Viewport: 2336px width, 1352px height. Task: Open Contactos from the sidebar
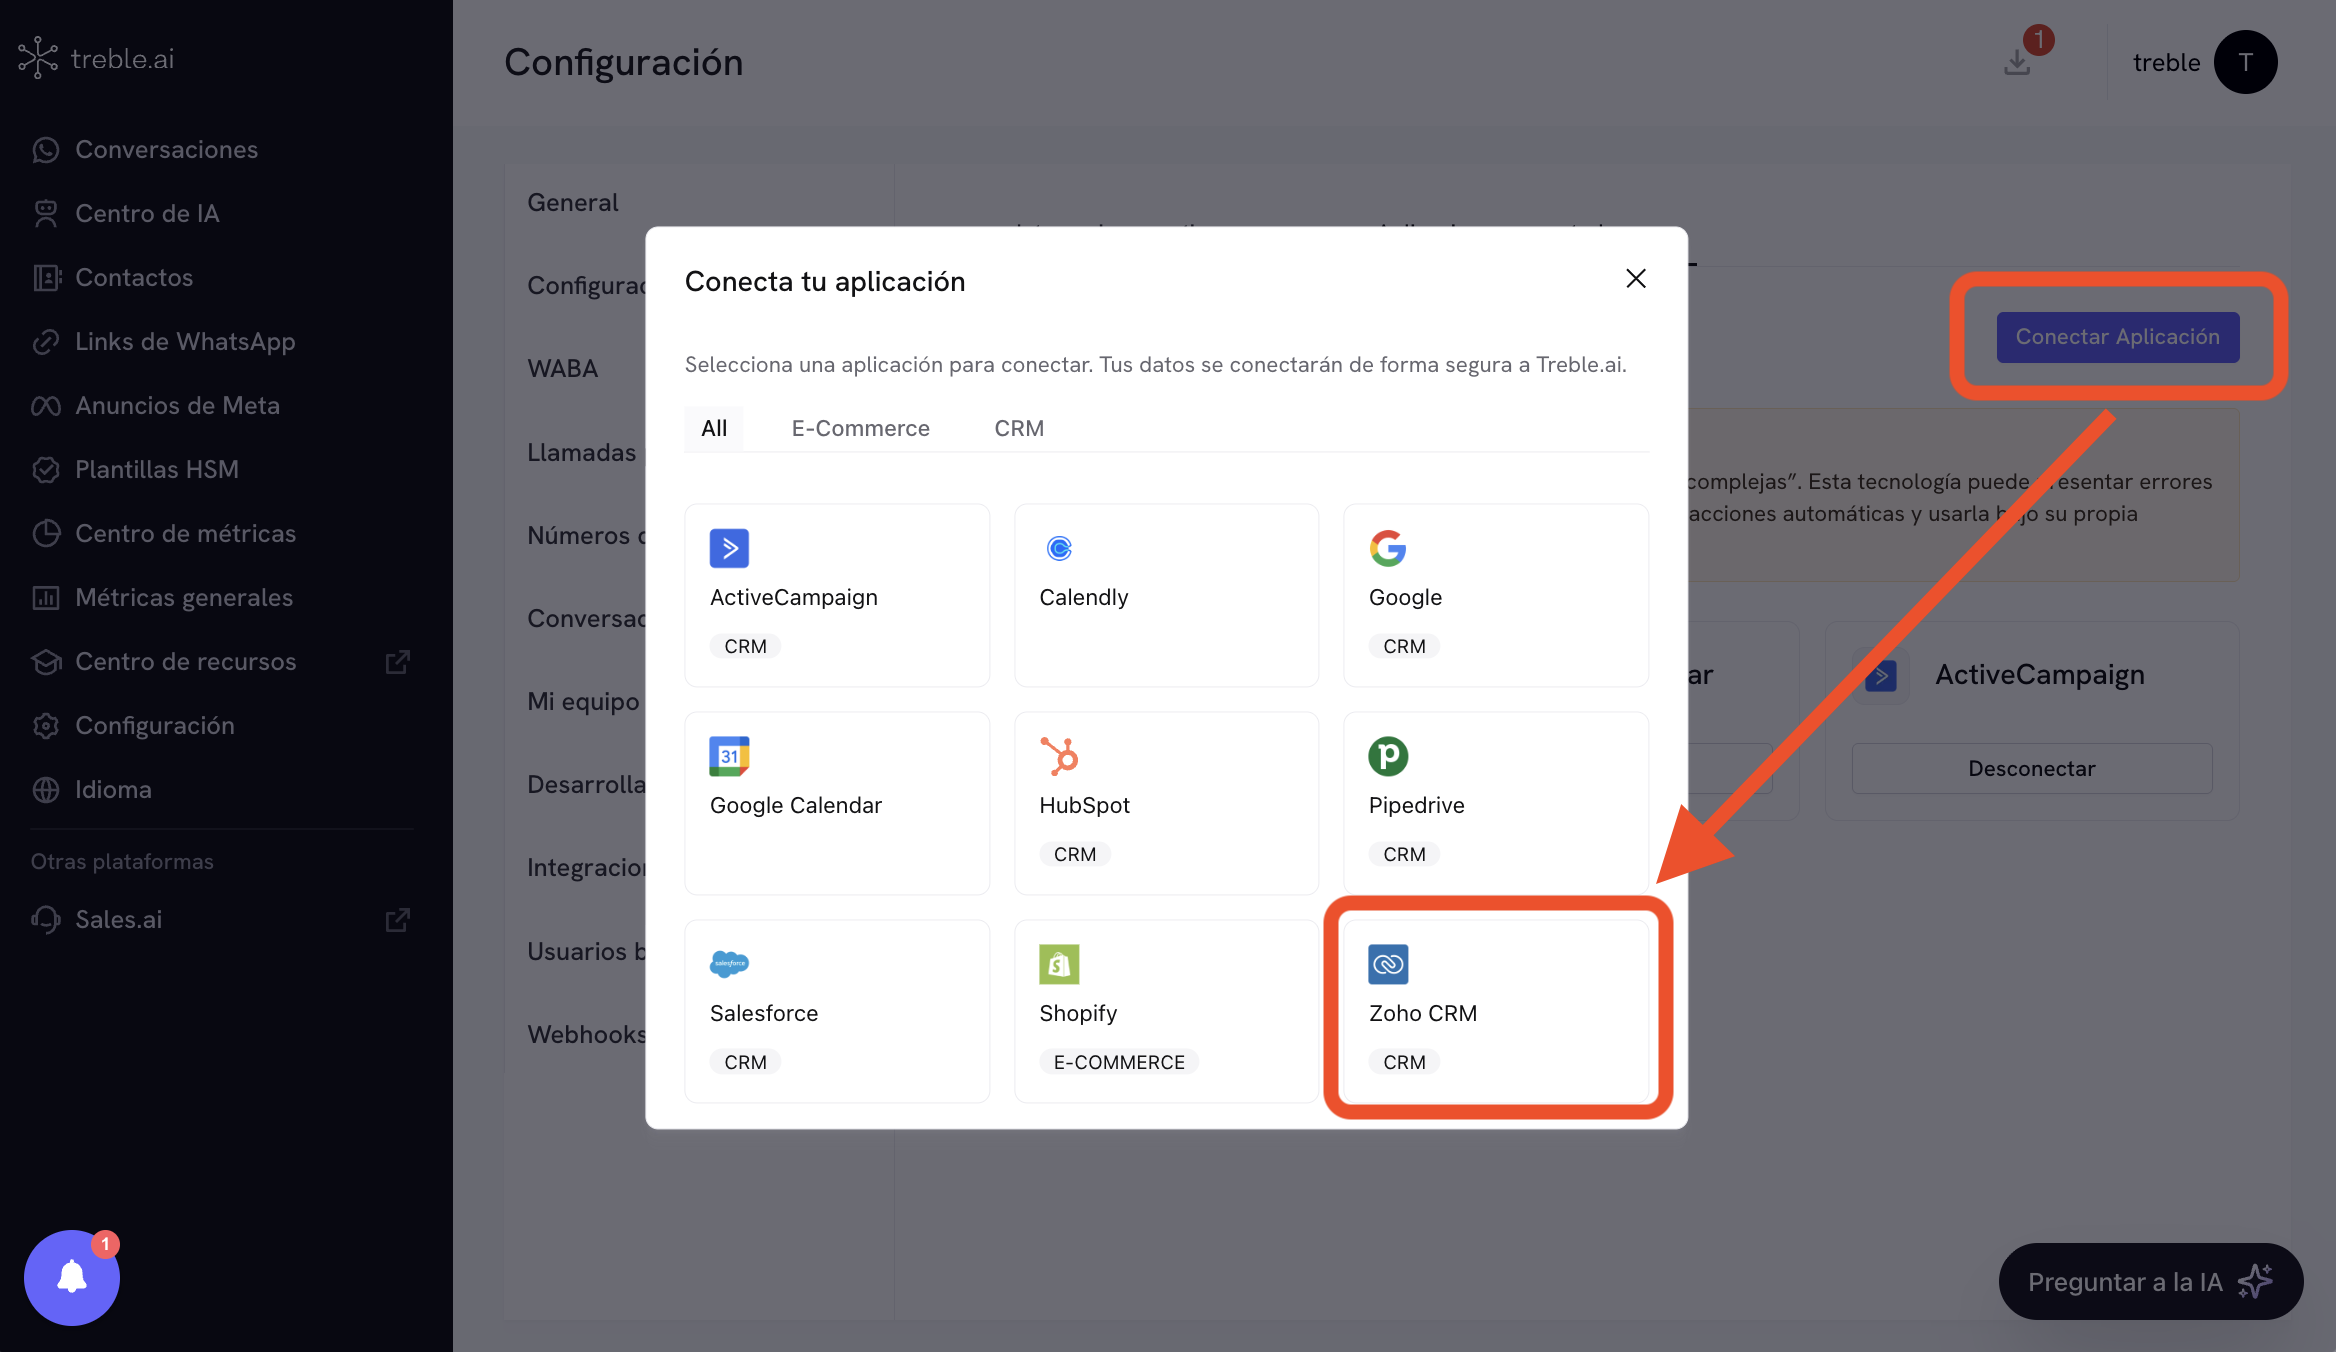tap(134, 277)
